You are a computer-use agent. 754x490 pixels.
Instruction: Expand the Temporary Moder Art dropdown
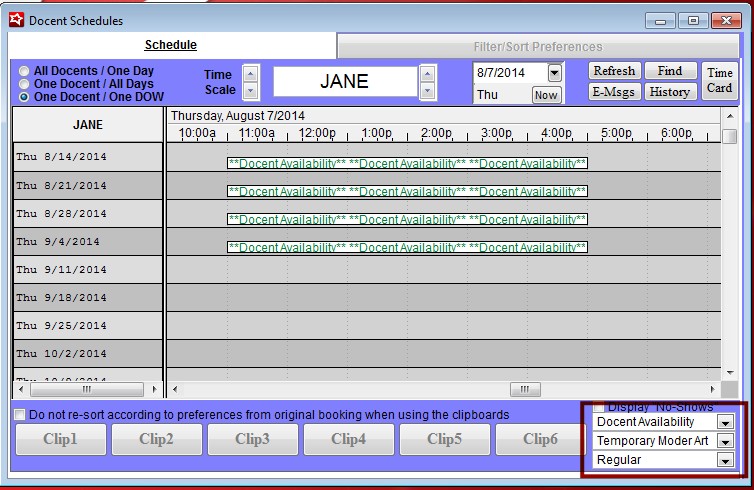[x=725, y=441]
